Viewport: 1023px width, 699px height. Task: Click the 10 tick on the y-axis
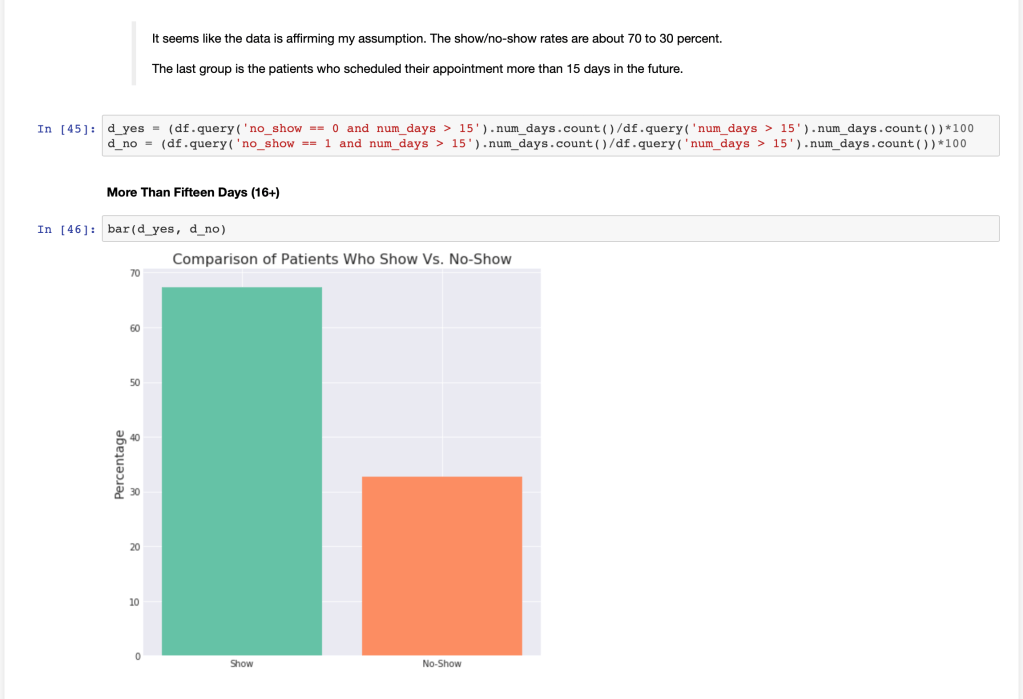(x=135, y=602)
